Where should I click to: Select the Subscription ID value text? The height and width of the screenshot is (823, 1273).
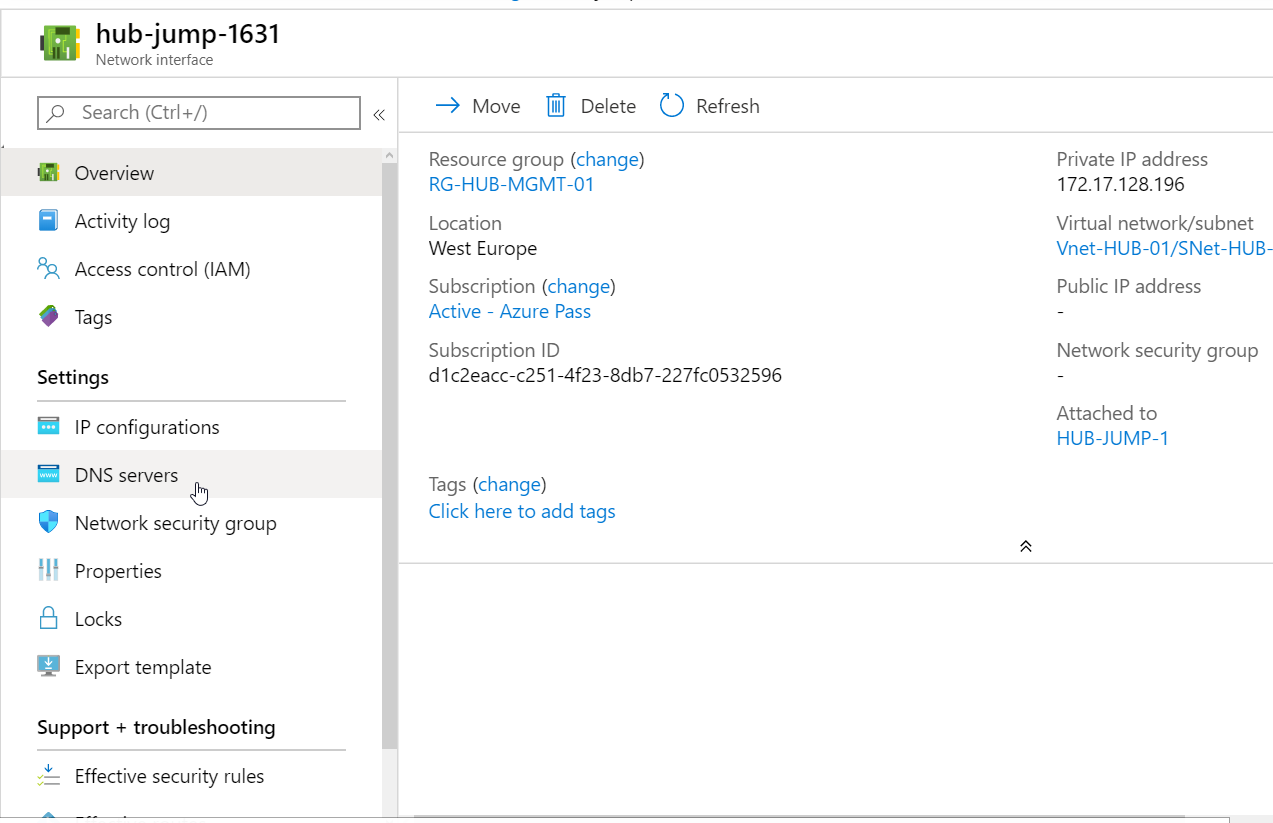(605, 375)
